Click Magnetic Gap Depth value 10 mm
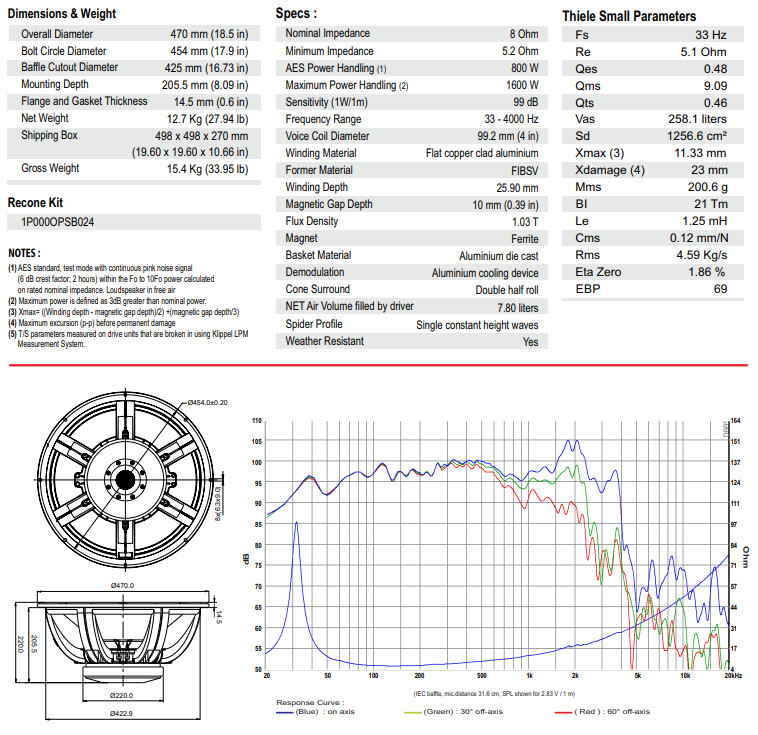Screen dimensions: 758x735 click(487, 205)
